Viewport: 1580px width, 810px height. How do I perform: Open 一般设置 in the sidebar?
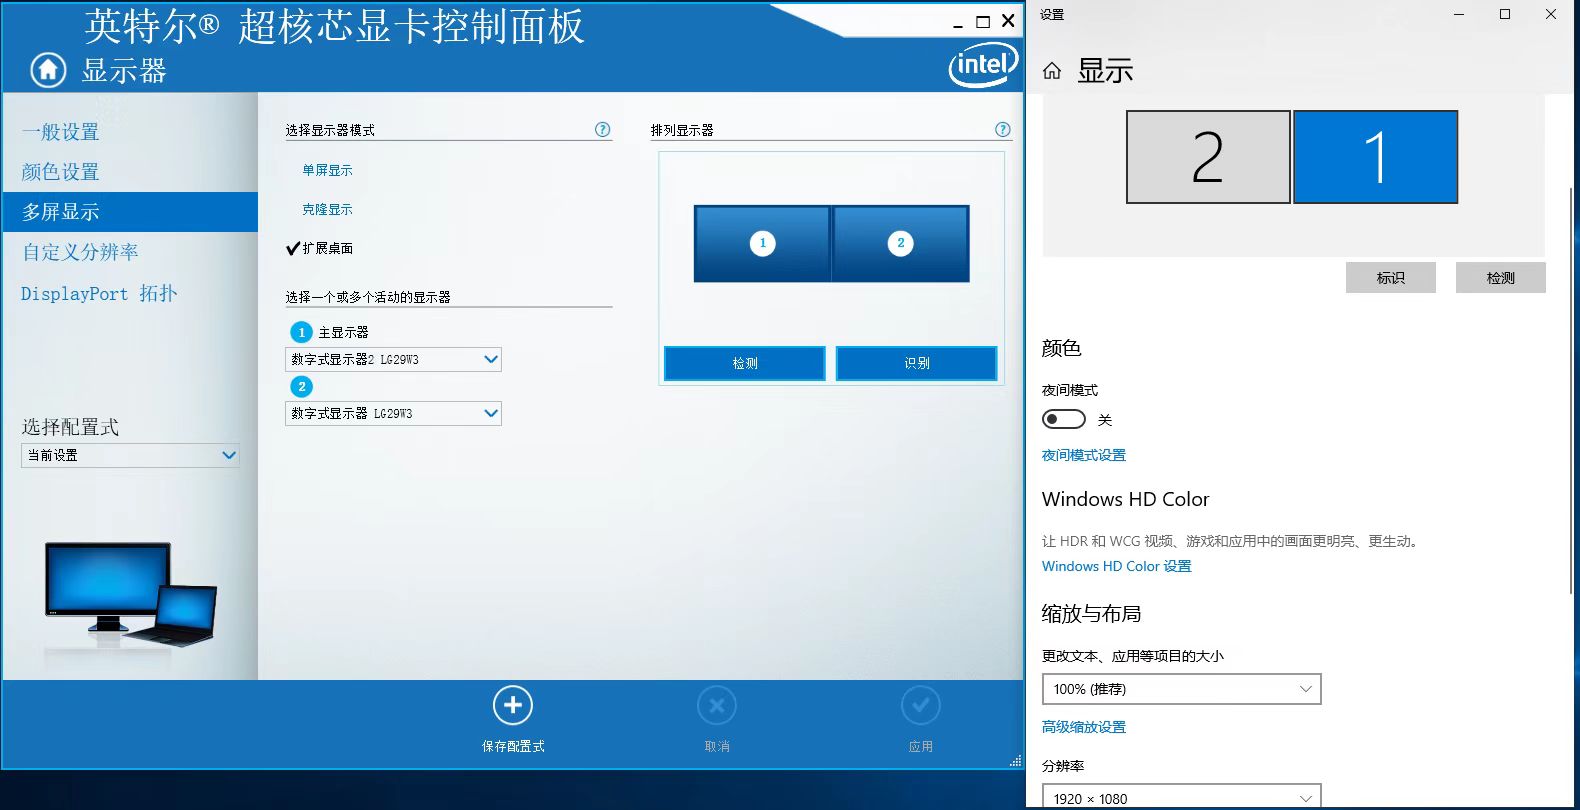pos(61,132)
